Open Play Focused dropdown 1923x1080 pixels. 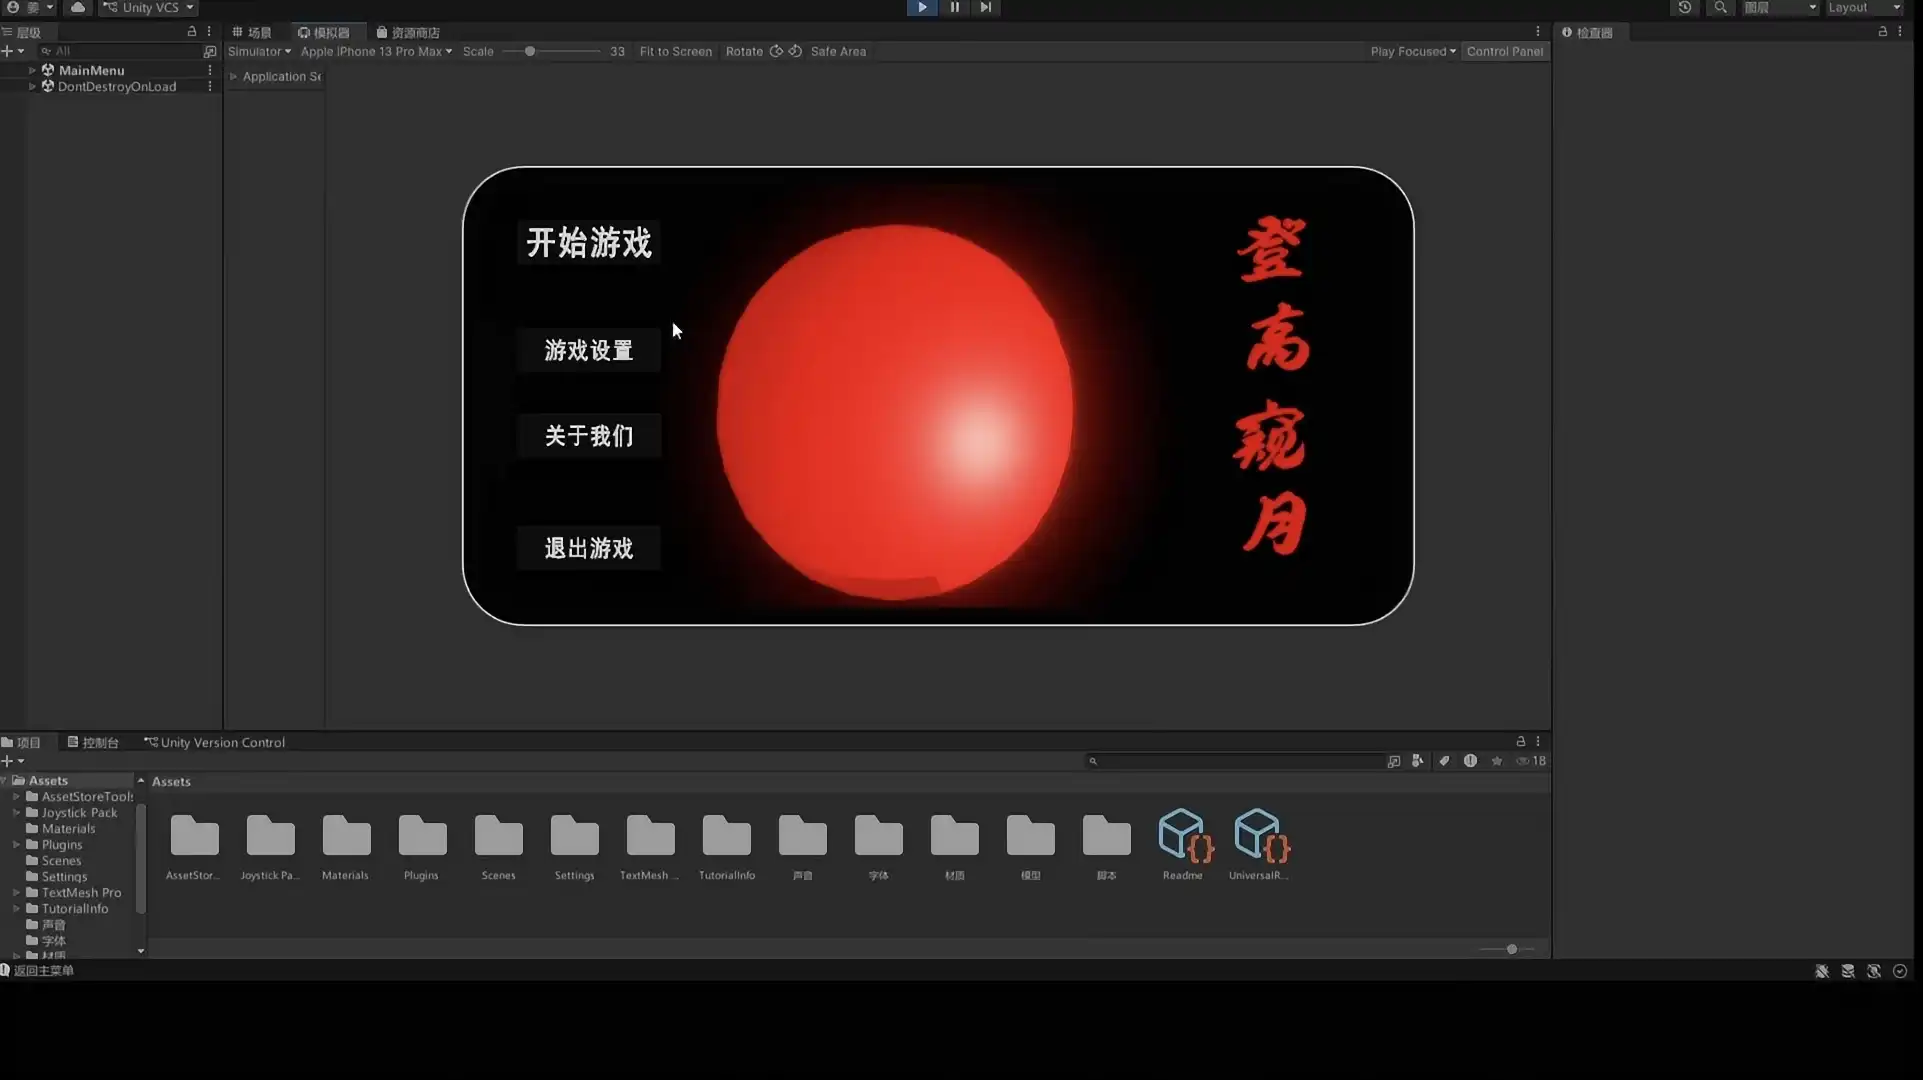[1413, 51]
